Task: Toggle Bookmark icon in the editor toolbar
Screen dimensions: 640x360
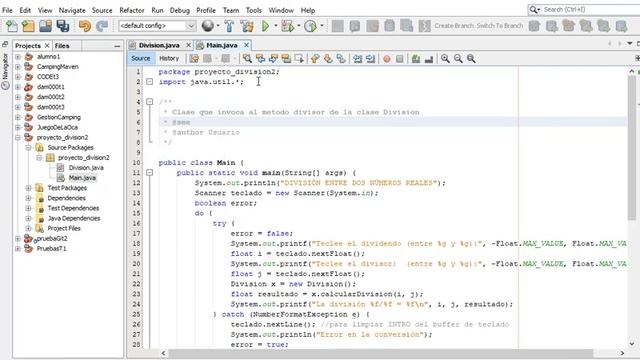Action: click(x=341, y=59)
